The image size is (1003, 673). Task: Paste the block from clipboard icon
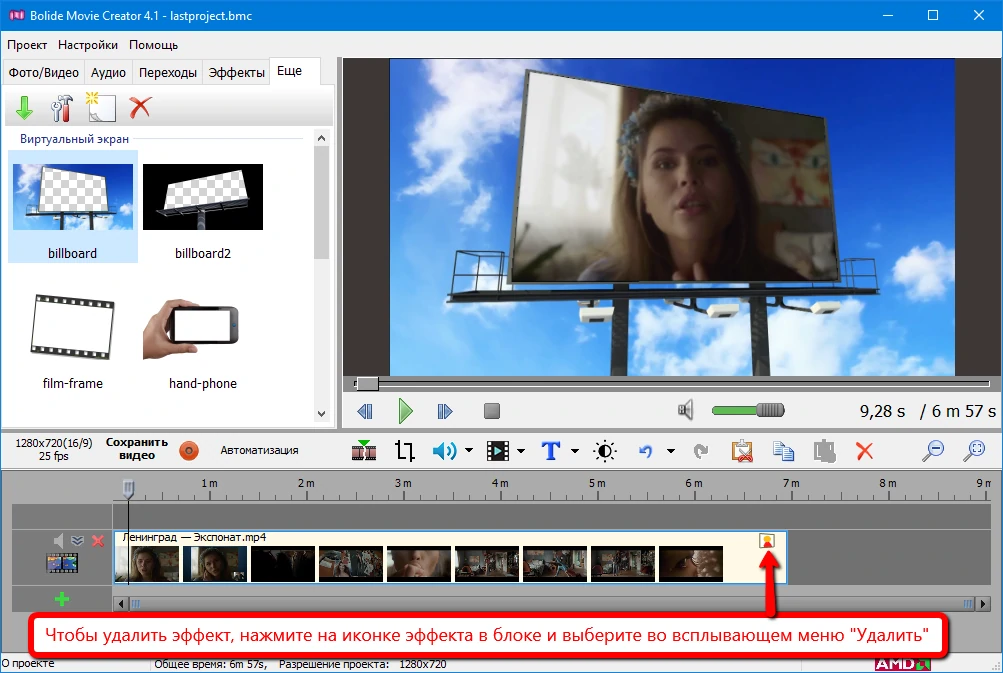click(x=825, y=451)
